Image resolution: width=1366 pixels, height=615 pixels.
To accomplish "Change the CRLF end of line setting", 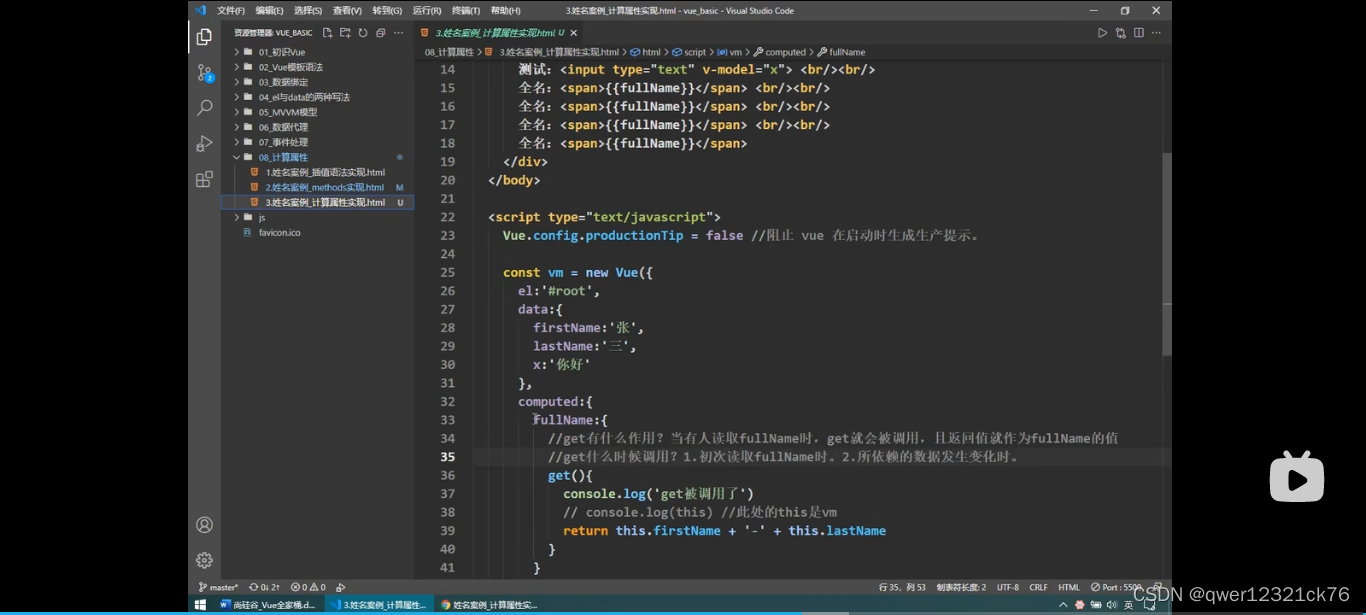I will coord(1039,587).
